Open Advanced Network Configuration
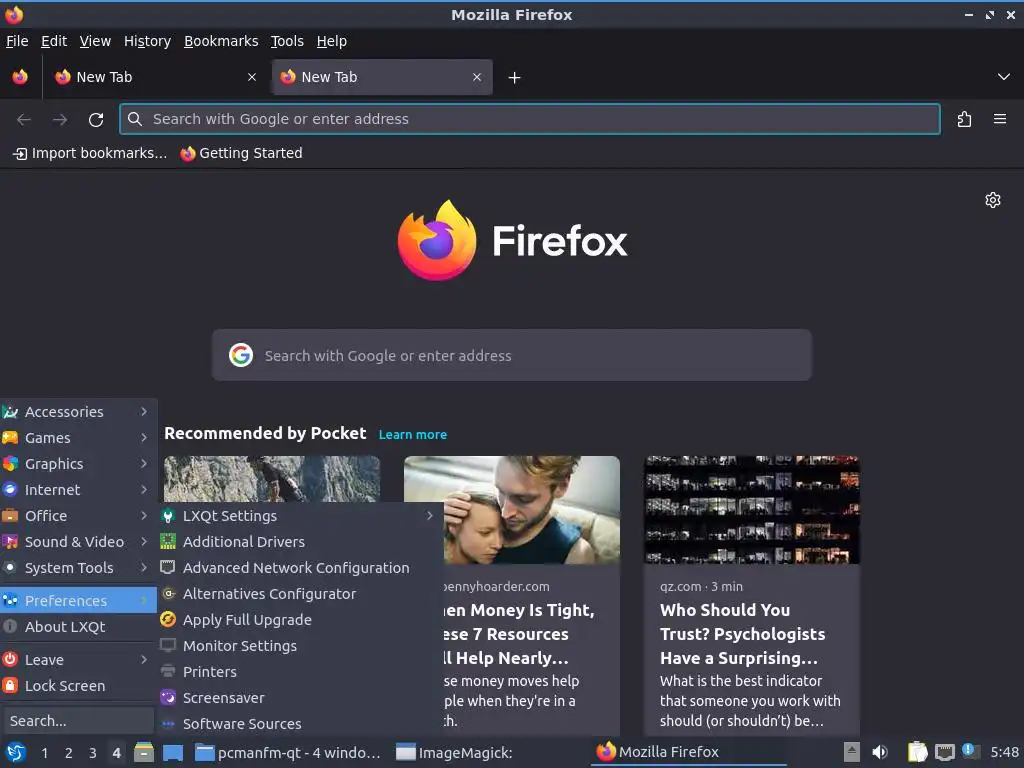This screenshot has height=768, width=1024. (300, 568)
